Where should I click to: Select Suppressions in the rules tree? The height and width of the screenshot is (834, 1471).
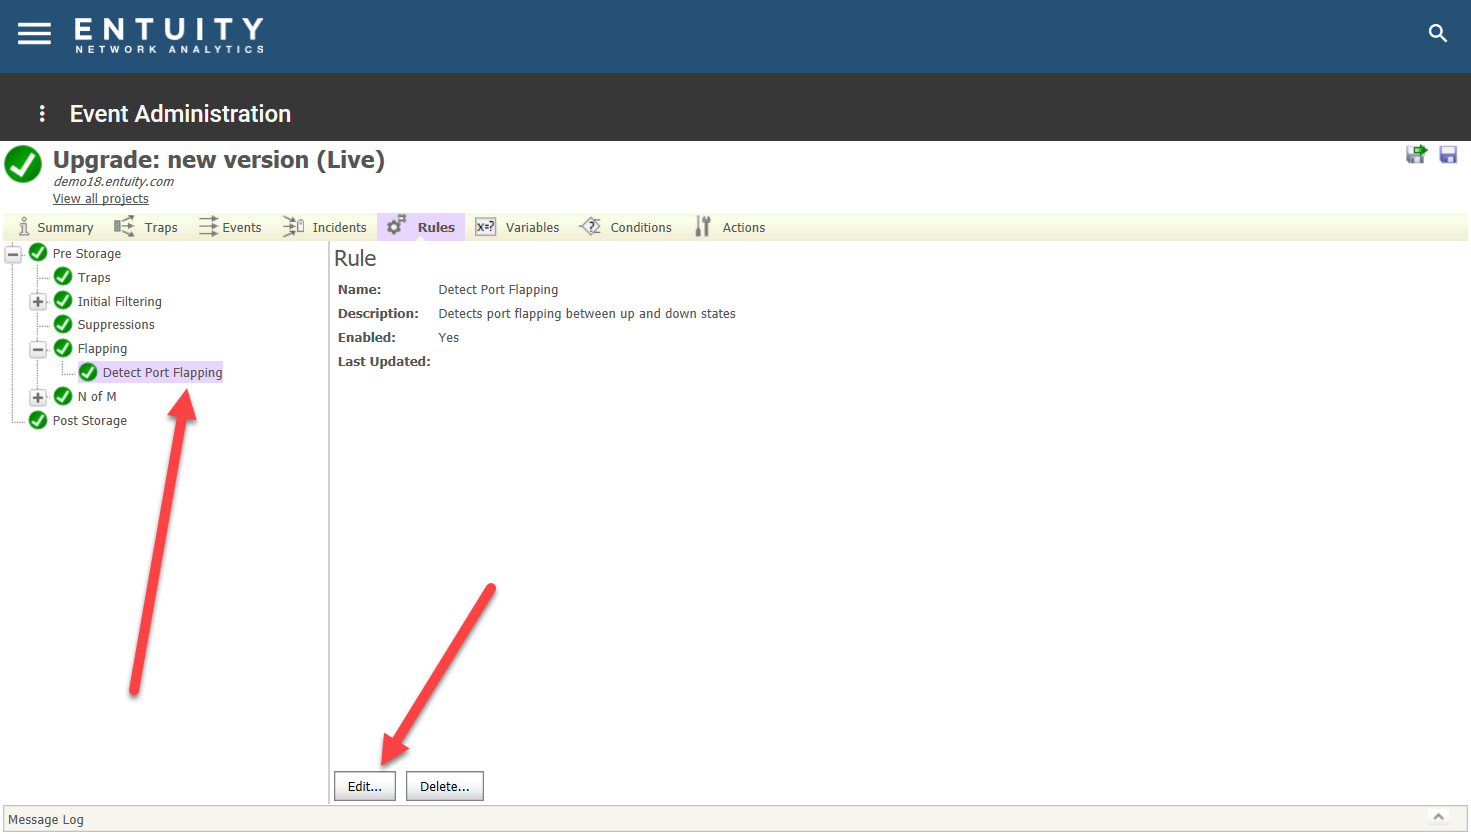116,324
